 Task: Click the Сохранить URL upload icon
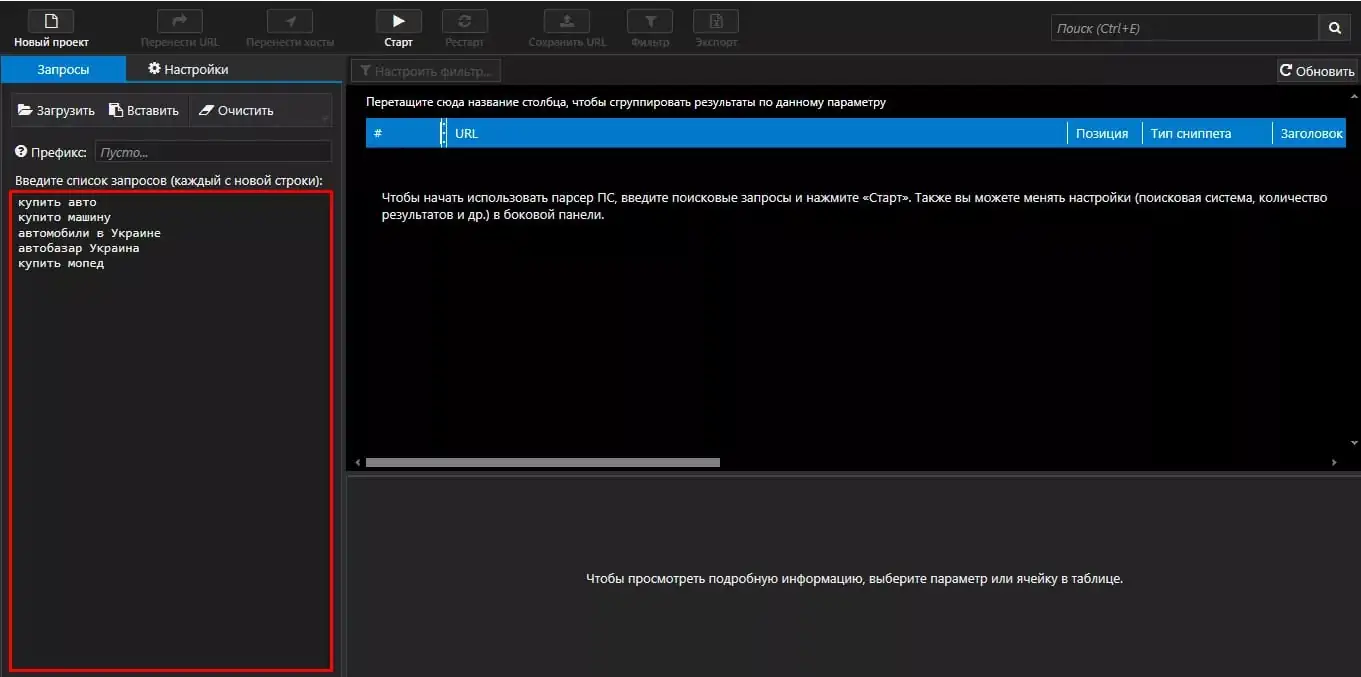click(x=567, y=21)
